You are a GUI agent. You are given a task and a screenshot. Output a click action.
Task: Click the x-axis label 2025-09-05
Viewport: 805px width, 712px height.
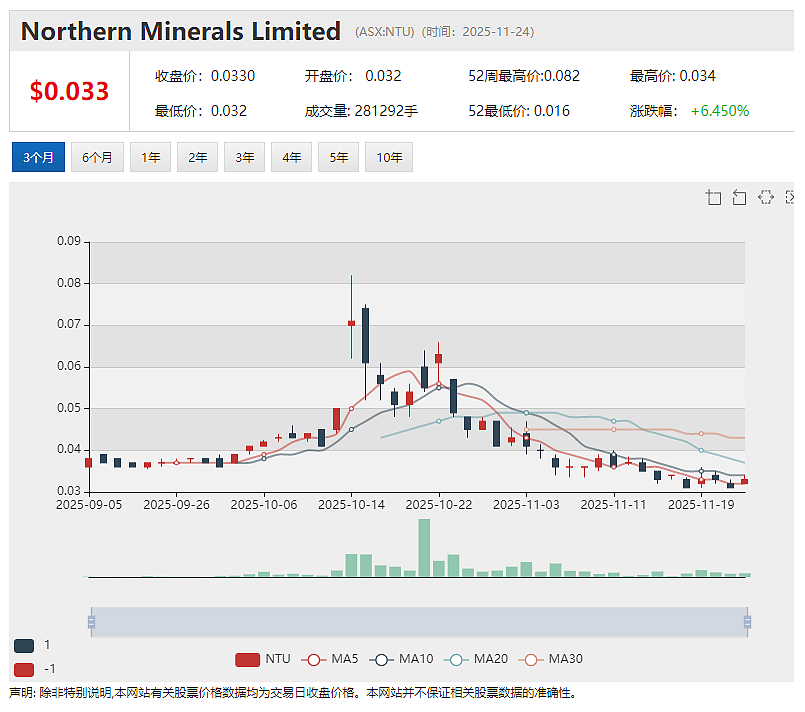tap(89, 505)
